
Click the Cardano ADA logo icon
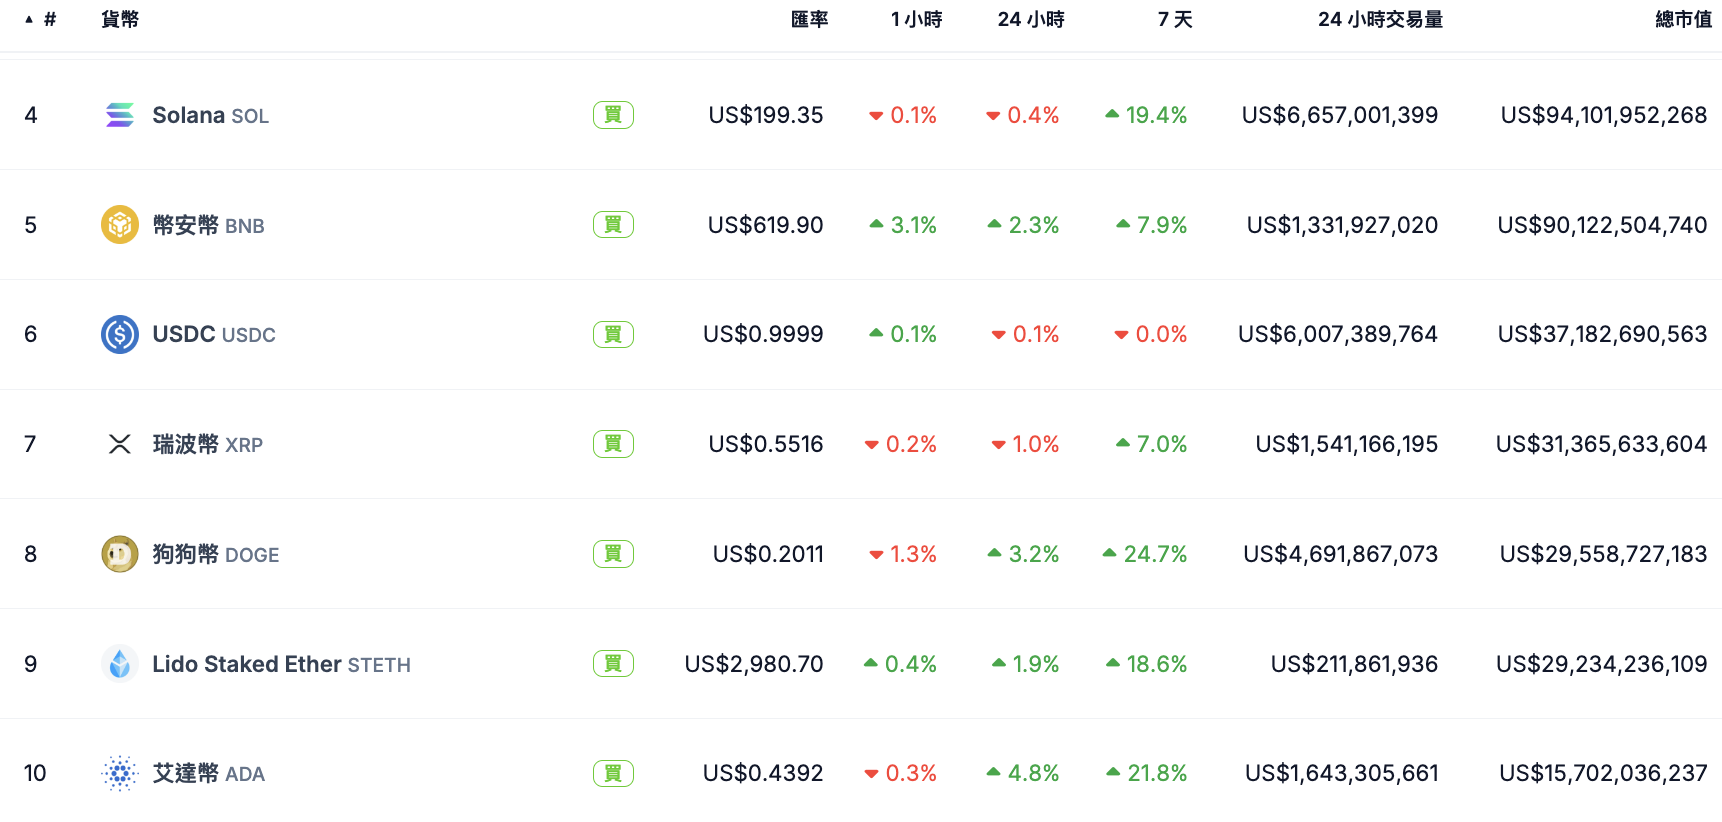(120, 773)
